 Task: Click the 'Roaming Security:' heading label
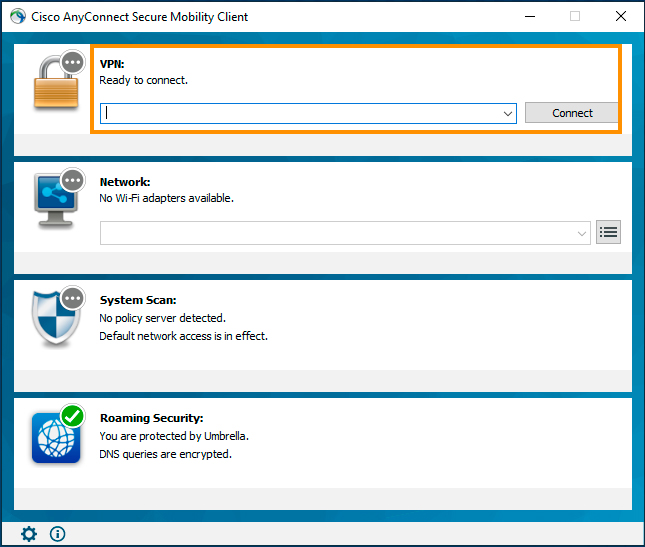coord(151,418)
